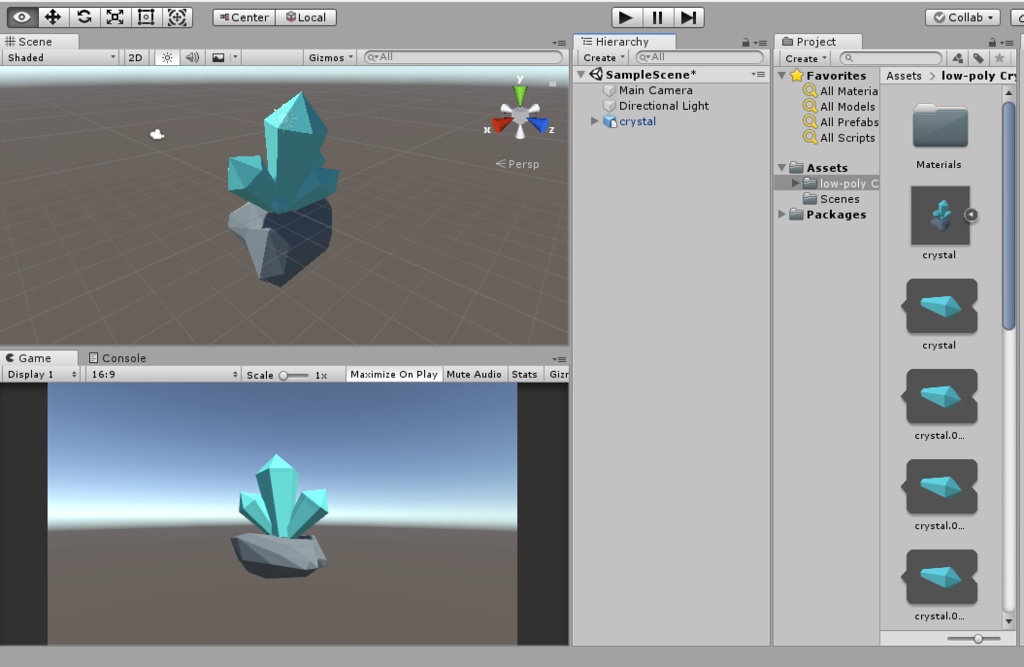Select the Rect Transform tool
The height and width of the screenshot is (667, 1024).
pyautogui.click(x=146, y=17)
